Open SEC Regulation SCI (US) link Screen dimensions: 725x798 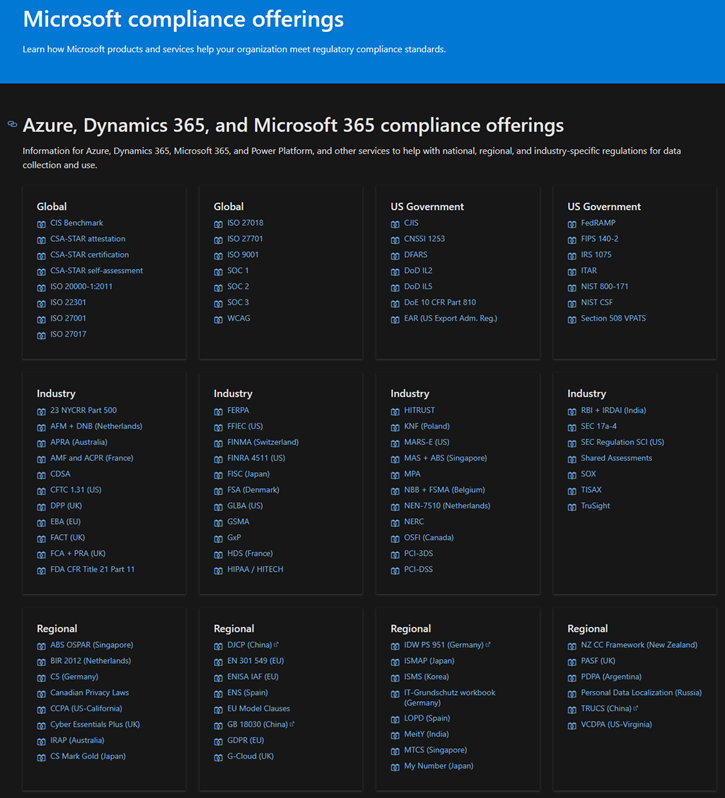[x=623, y=442]
